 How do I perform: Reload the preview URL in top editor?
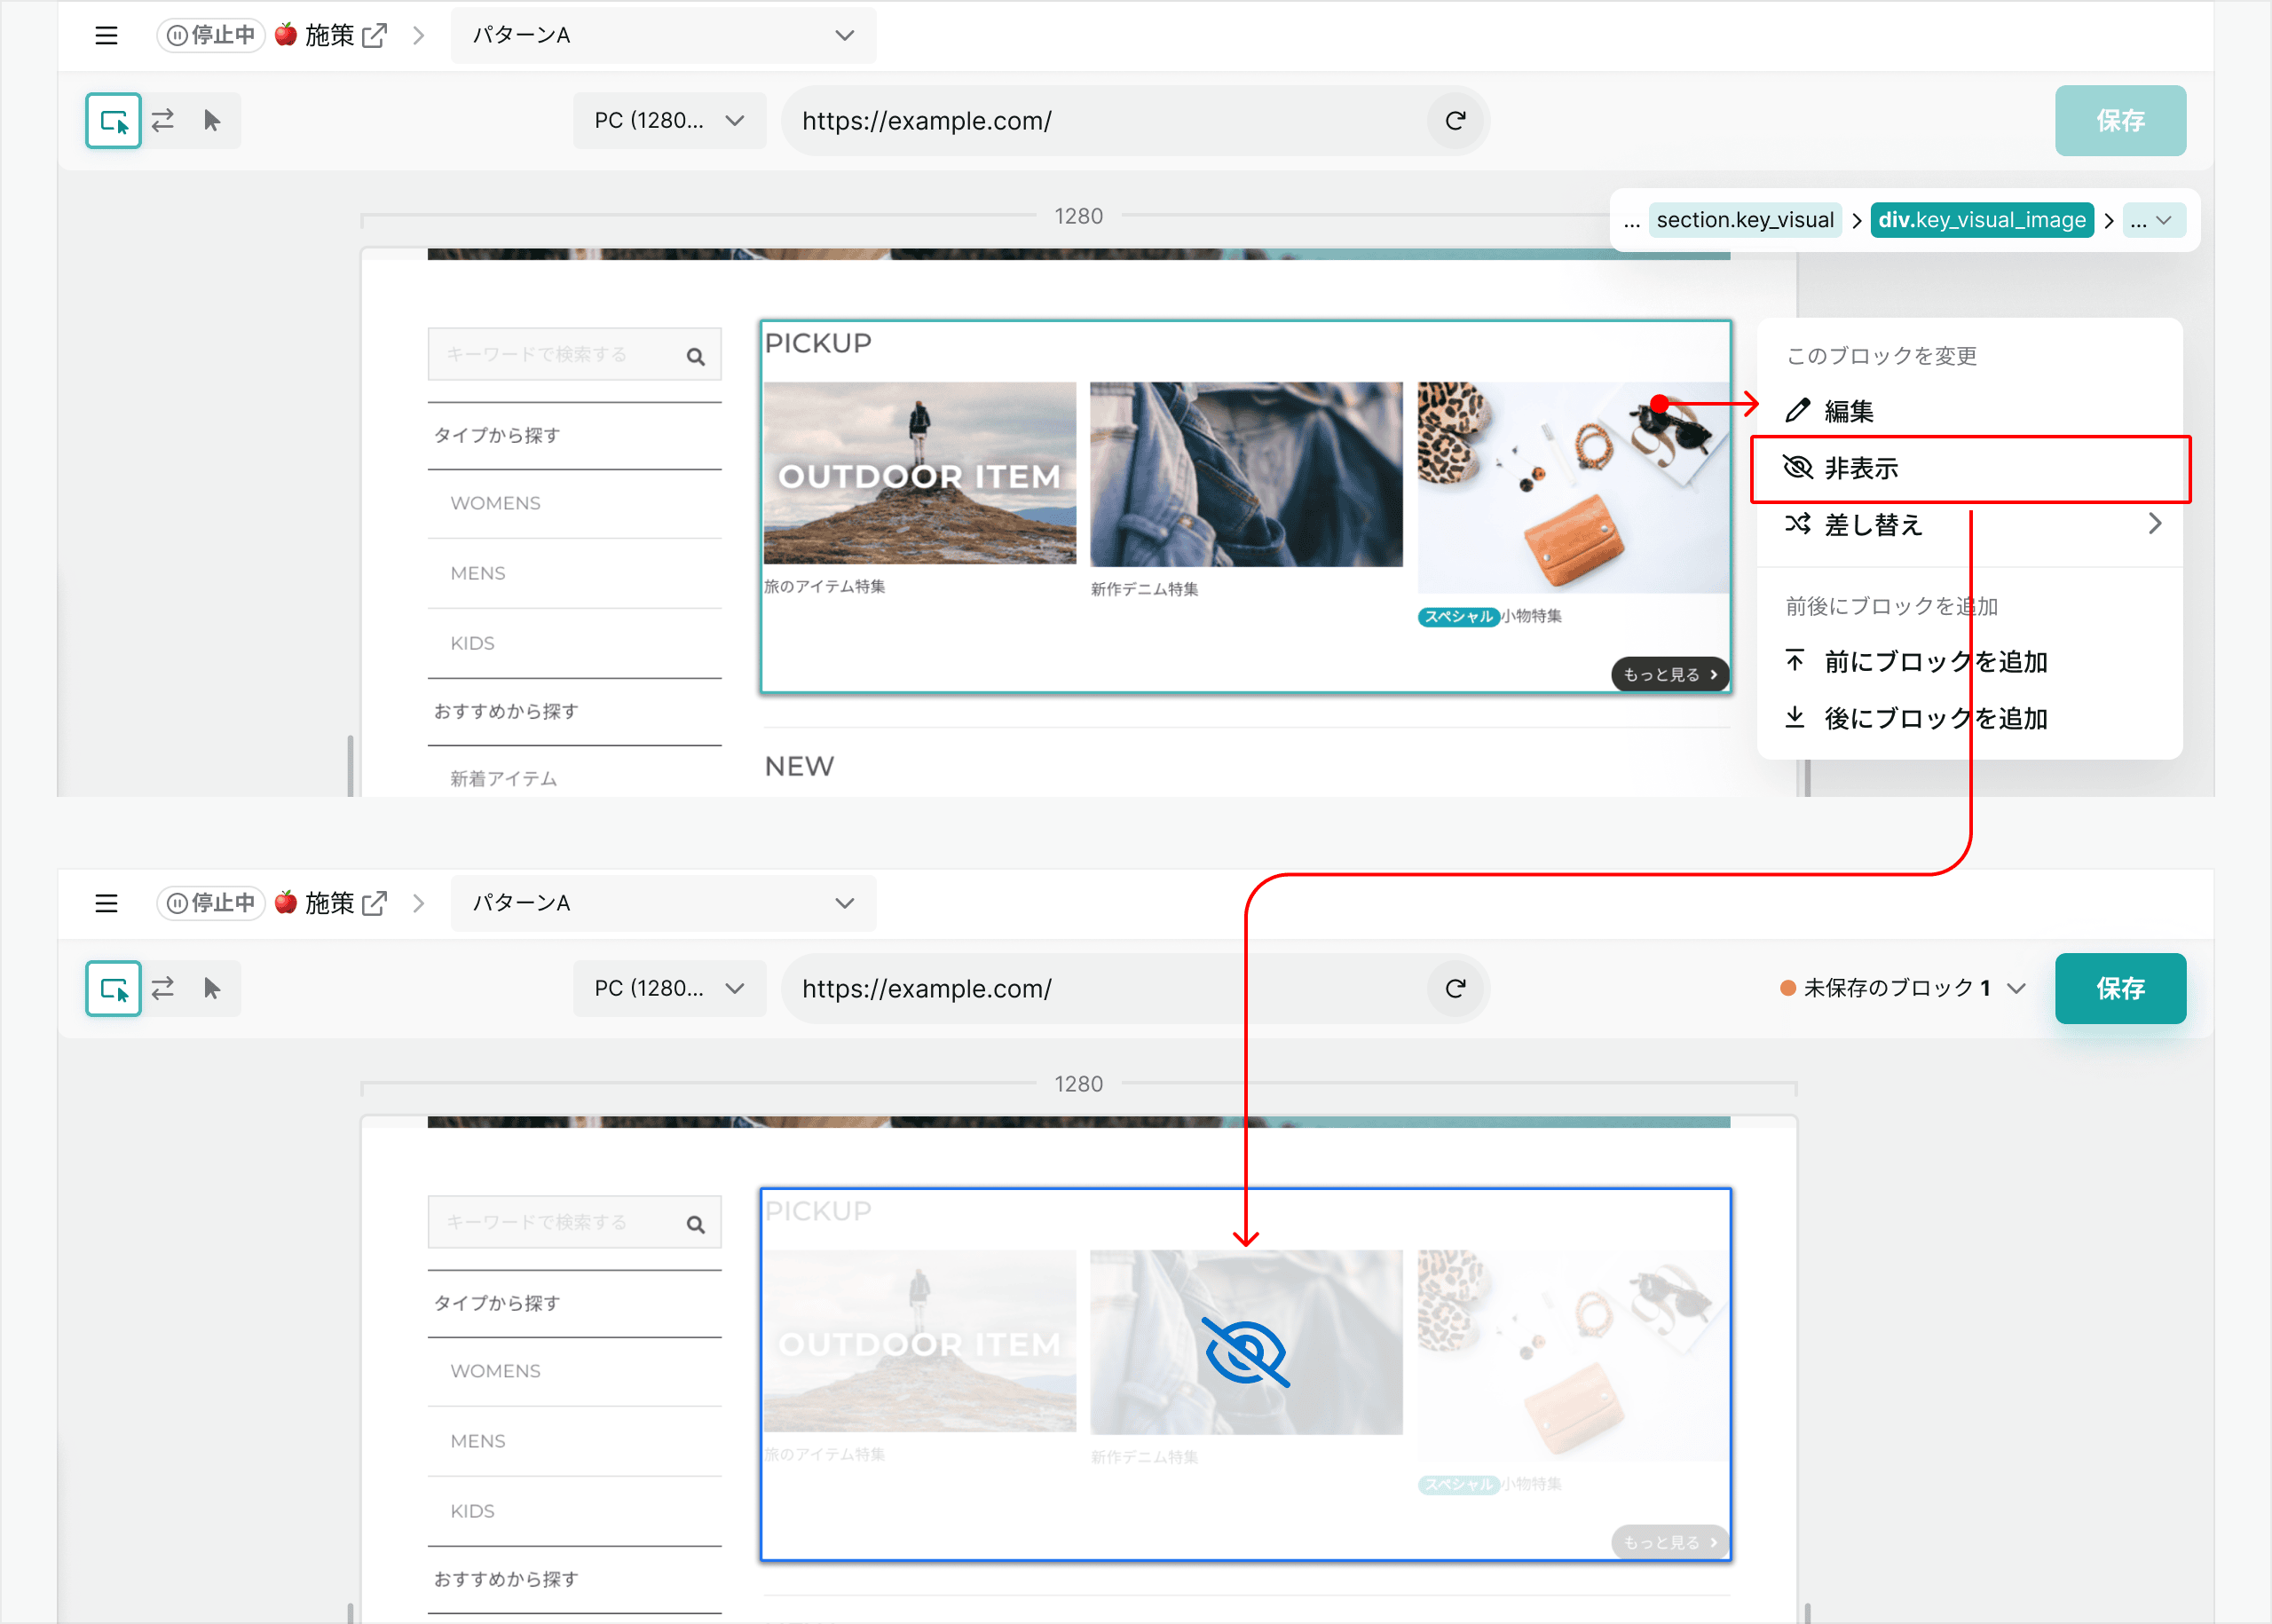(x=1455, y=121)
